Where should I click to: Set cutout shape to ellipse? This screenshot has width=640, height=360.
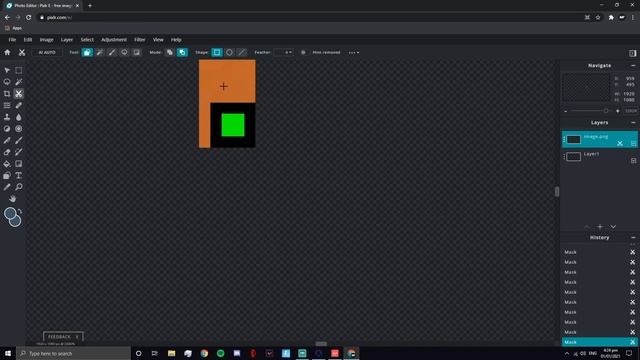229,52
